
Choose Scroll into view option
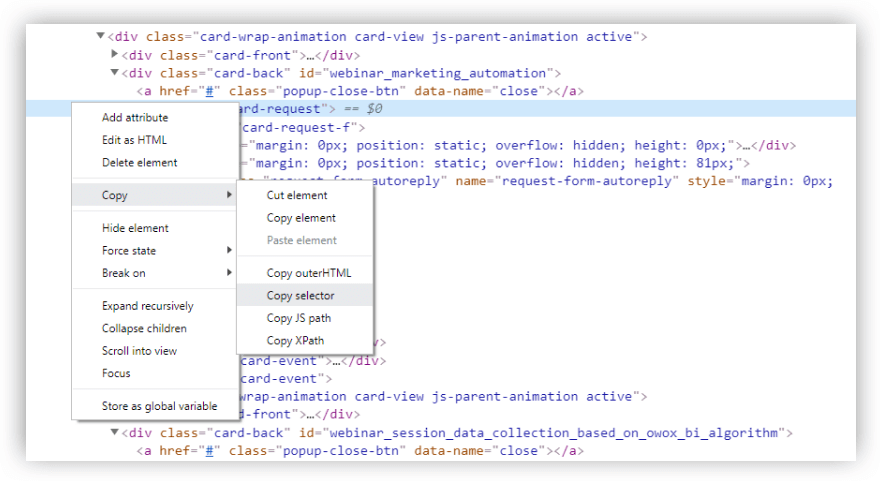139,351
